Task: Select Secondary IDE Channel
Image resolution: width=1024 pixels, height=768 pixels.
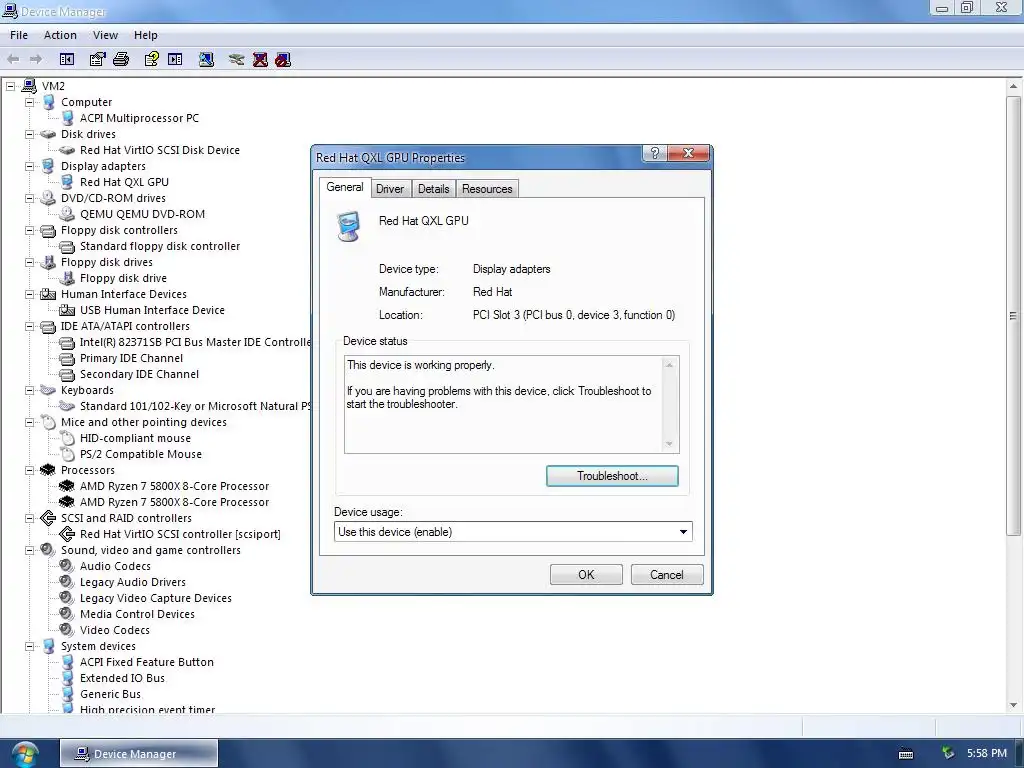Action: coord(139,374)
